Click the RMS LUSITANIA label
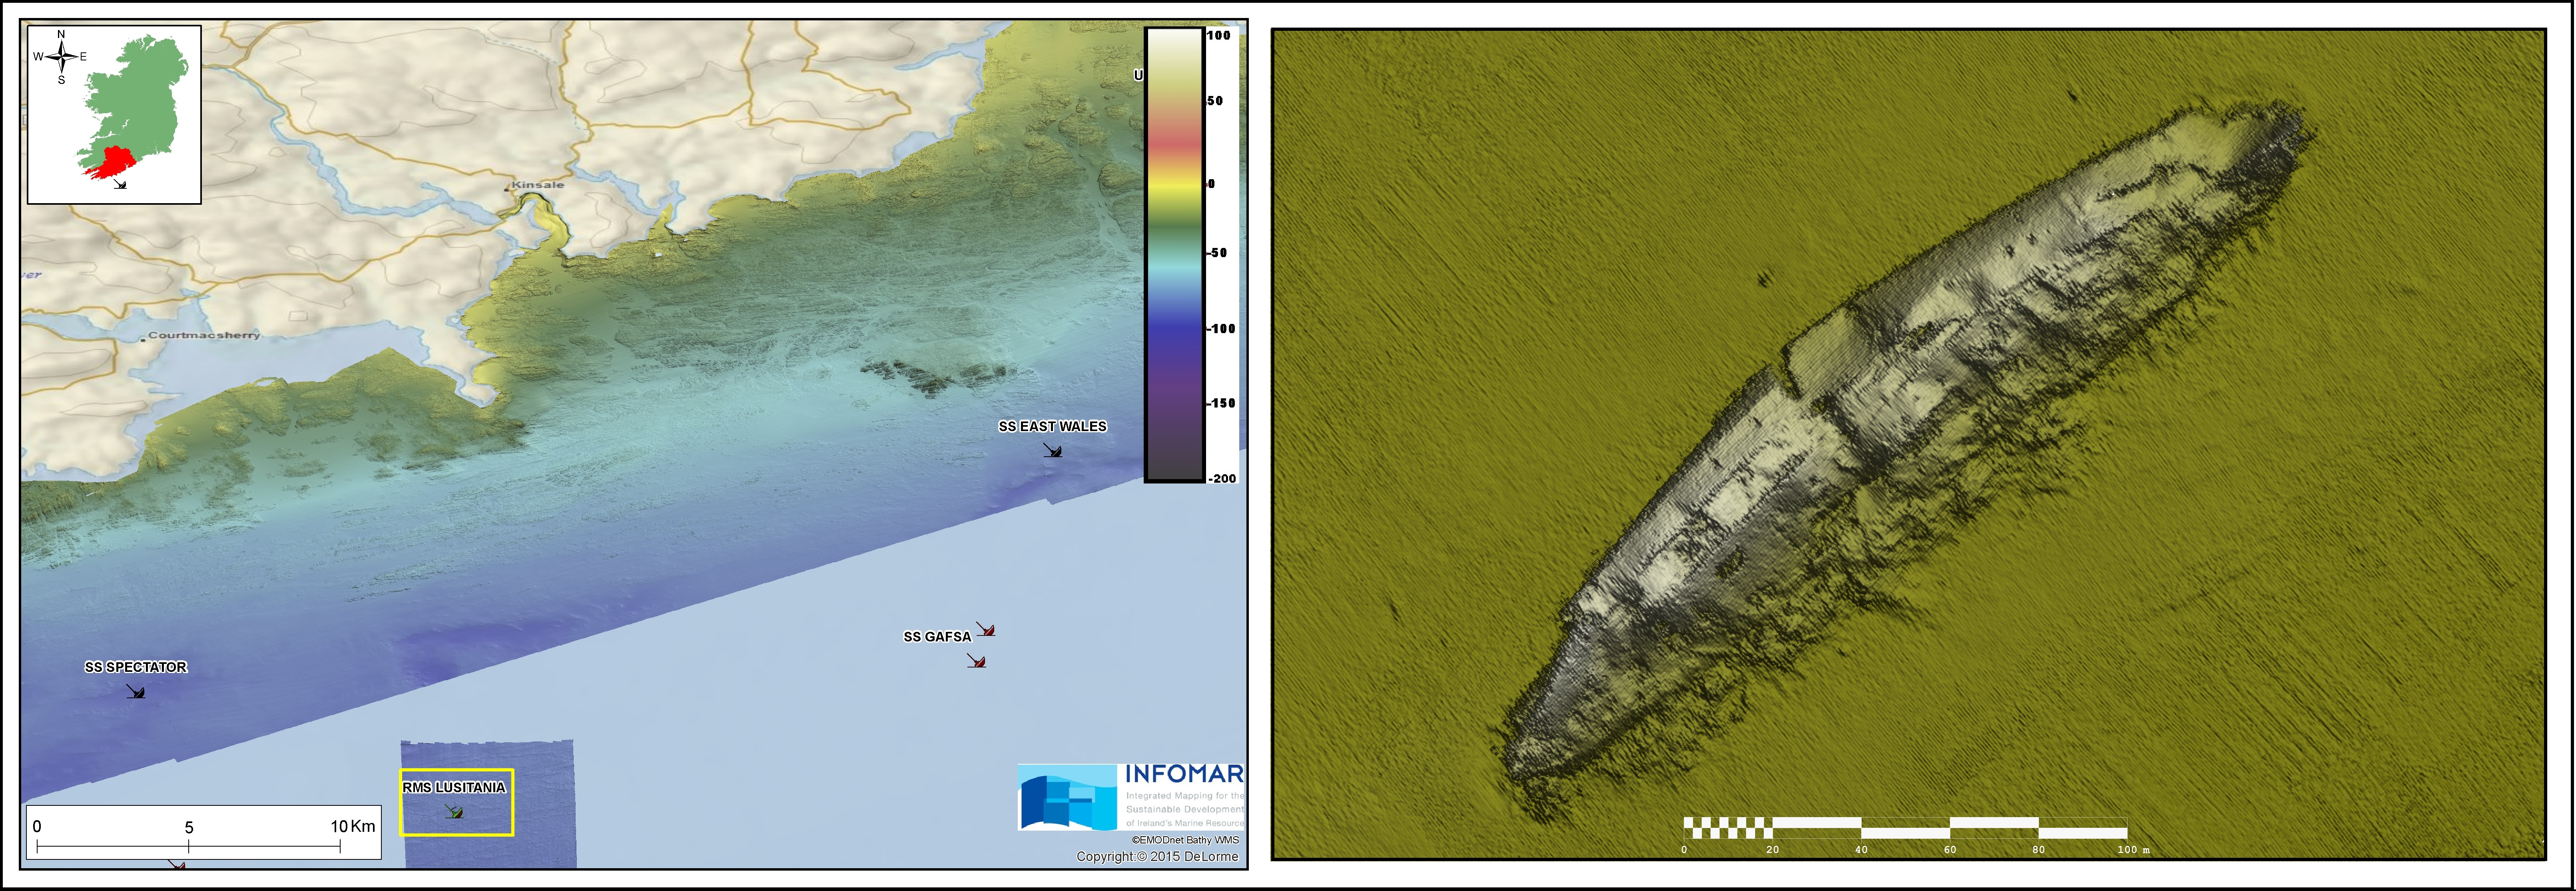 (454, 788)
